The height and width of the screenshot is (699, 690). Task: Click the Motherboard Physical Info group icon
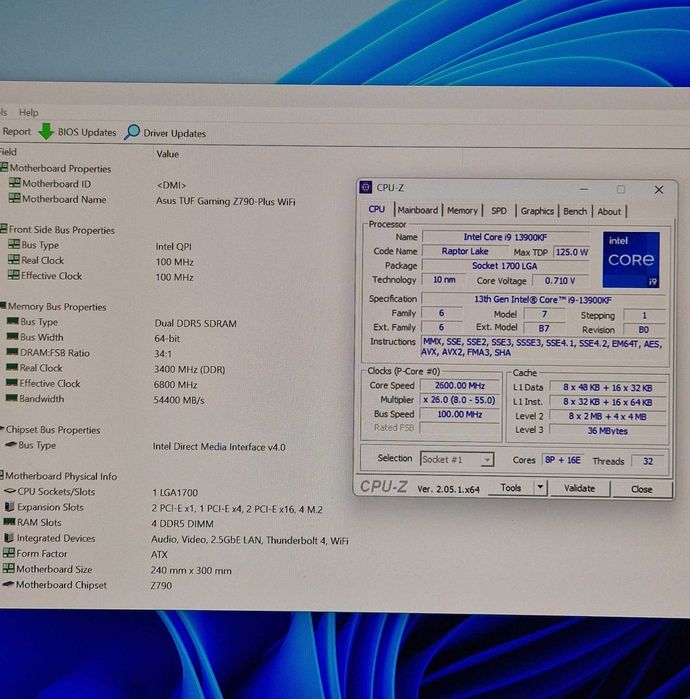coord(2,475)
